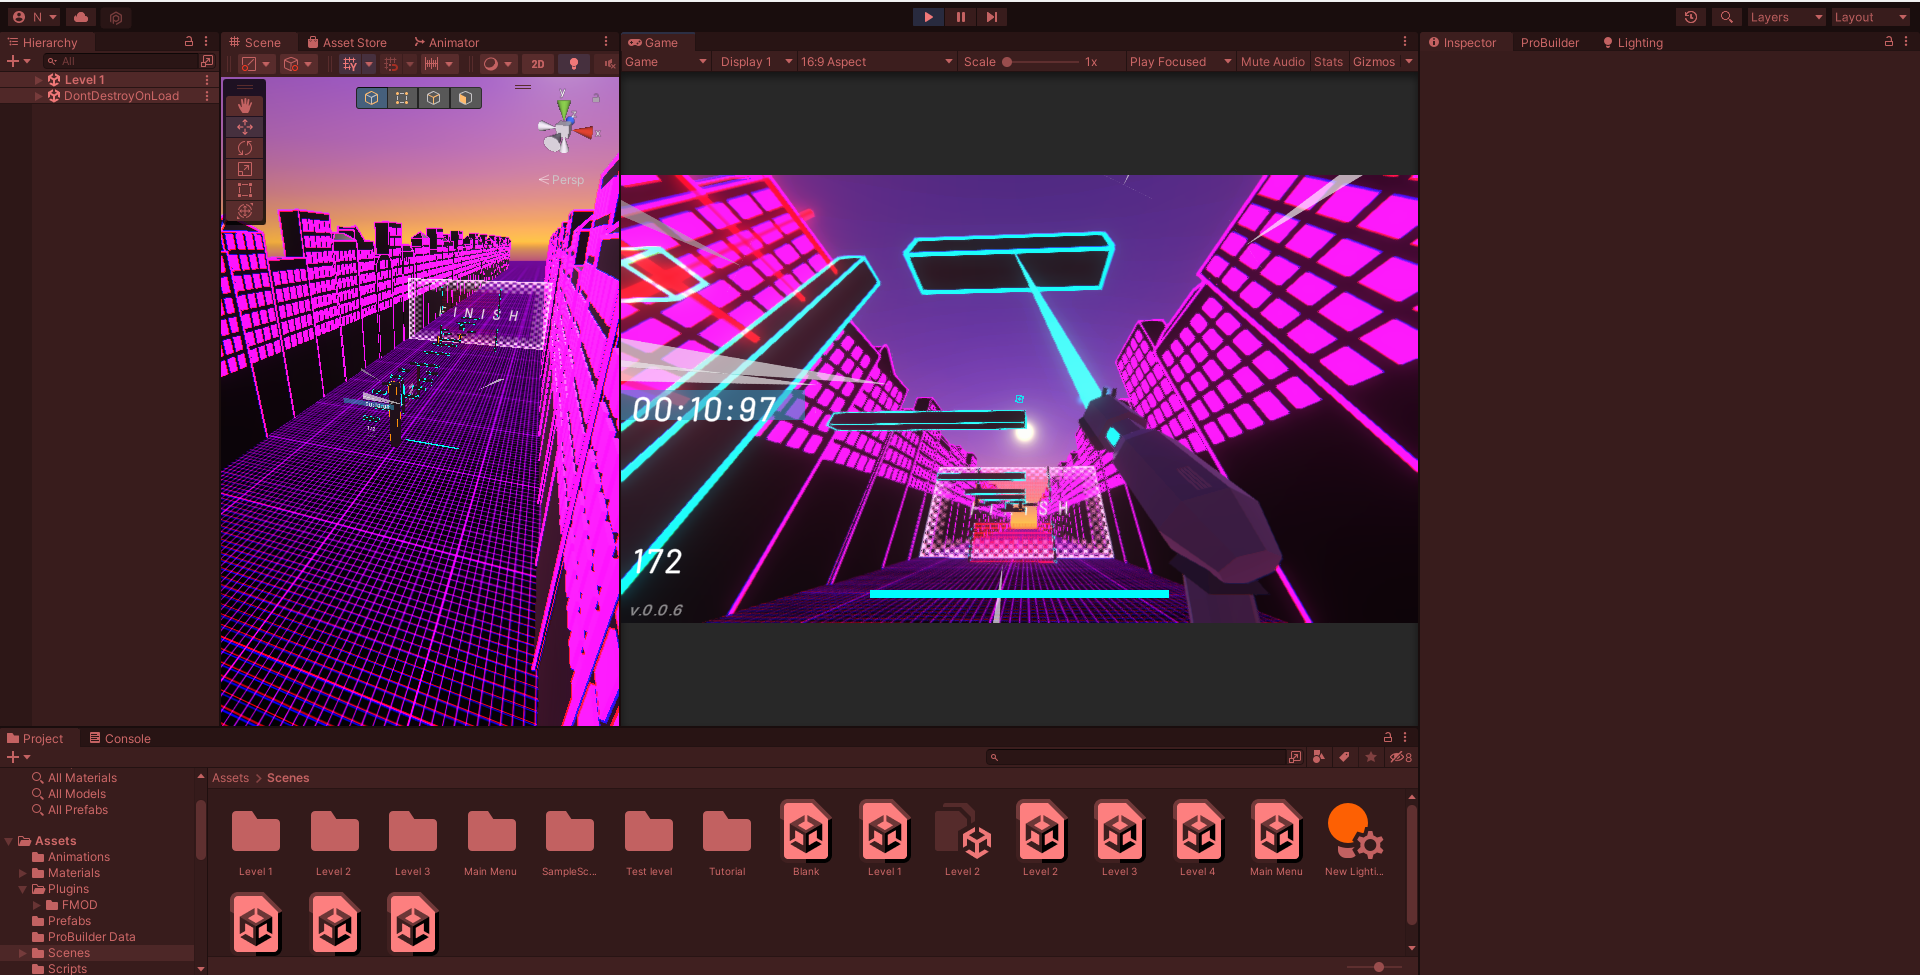Toggle hidden packages visibility eye icon
The width and height of the screenshot is (1920, 975).
pyautogui.click(x=1401, y=757)
